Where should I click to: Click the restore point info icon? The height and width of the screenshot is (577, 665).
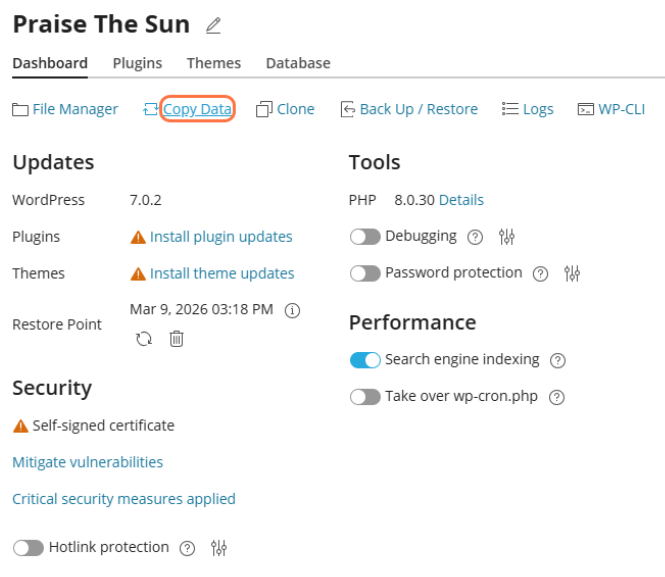pyautogui.click(x=292, y=310)
